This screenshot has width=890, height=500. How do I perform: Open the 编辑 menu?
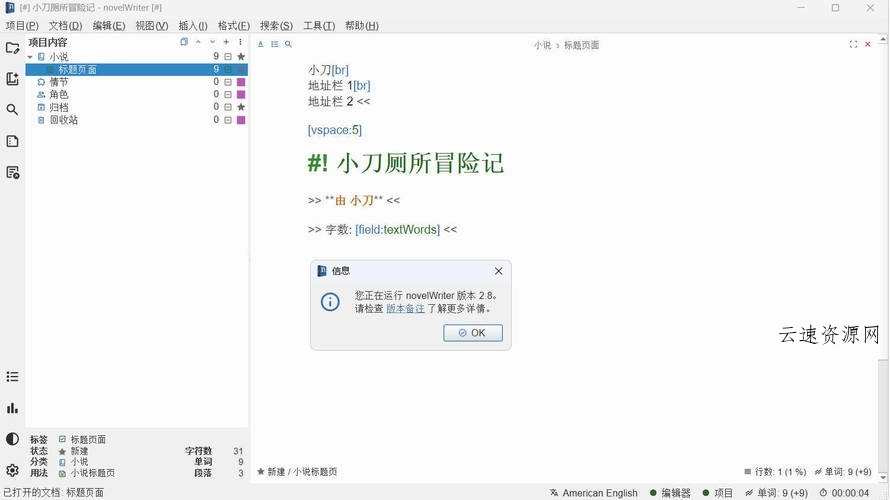(109, 26)
